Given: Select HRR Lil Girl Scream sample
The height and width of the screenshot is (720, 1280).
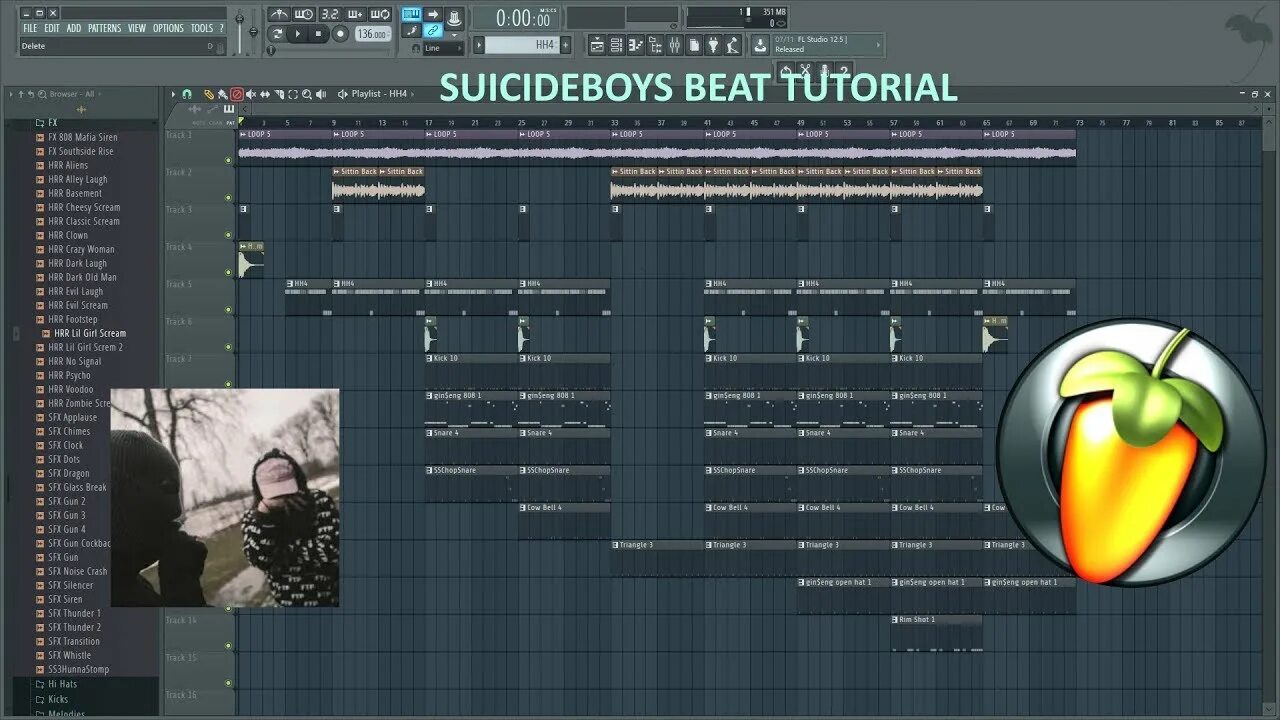Looking at the screenshot, I should pyautogui.click(x=90, y=333).
